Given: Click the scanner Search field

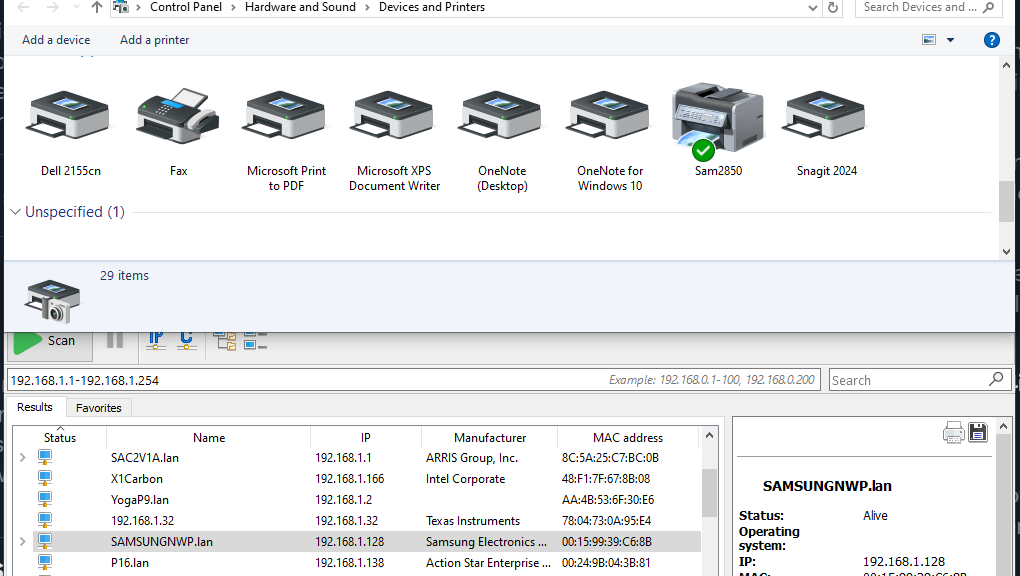Looking at the screenshot, I should [920, 380].
